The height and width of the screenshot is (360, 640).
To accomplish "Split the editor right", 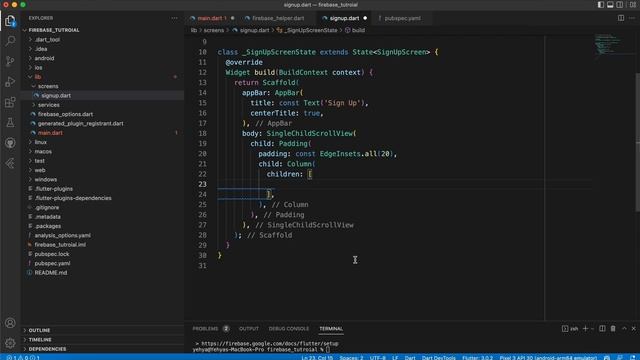I will (x=621, y=18).
